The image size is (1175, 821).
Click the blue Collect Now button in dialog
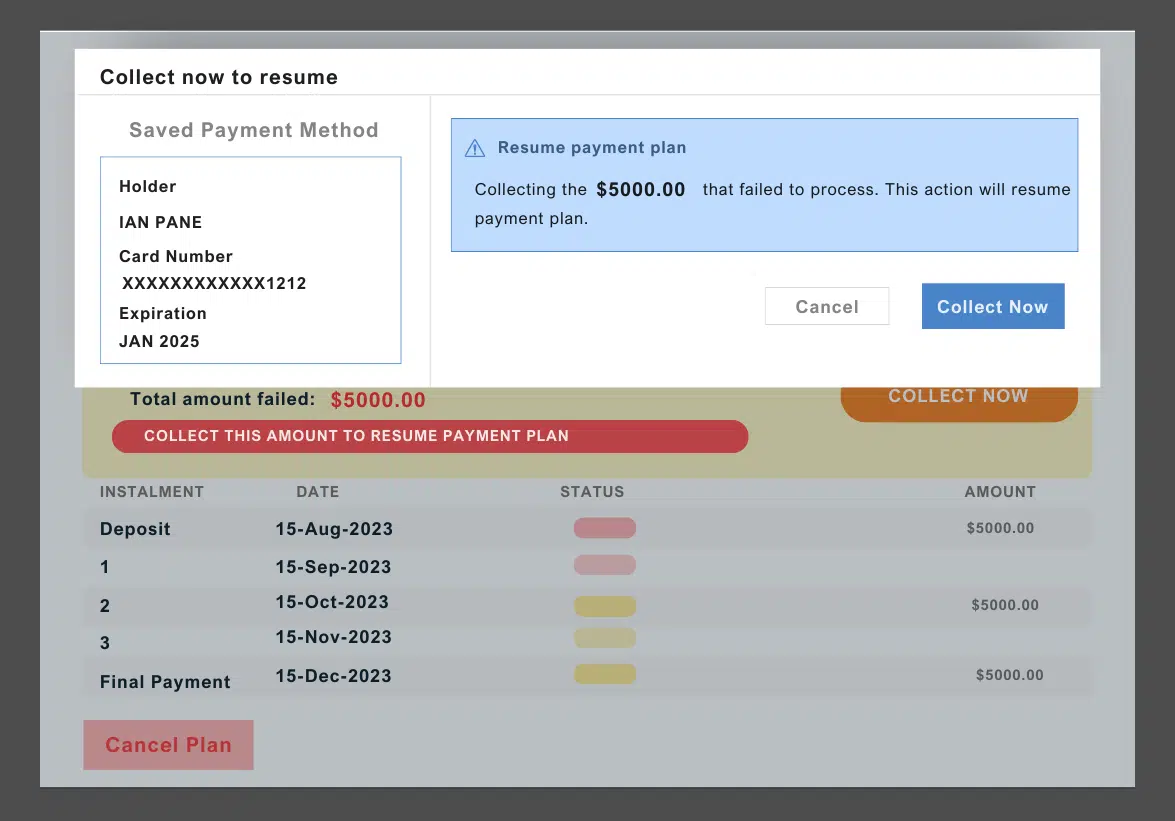(x=993, y=306)
